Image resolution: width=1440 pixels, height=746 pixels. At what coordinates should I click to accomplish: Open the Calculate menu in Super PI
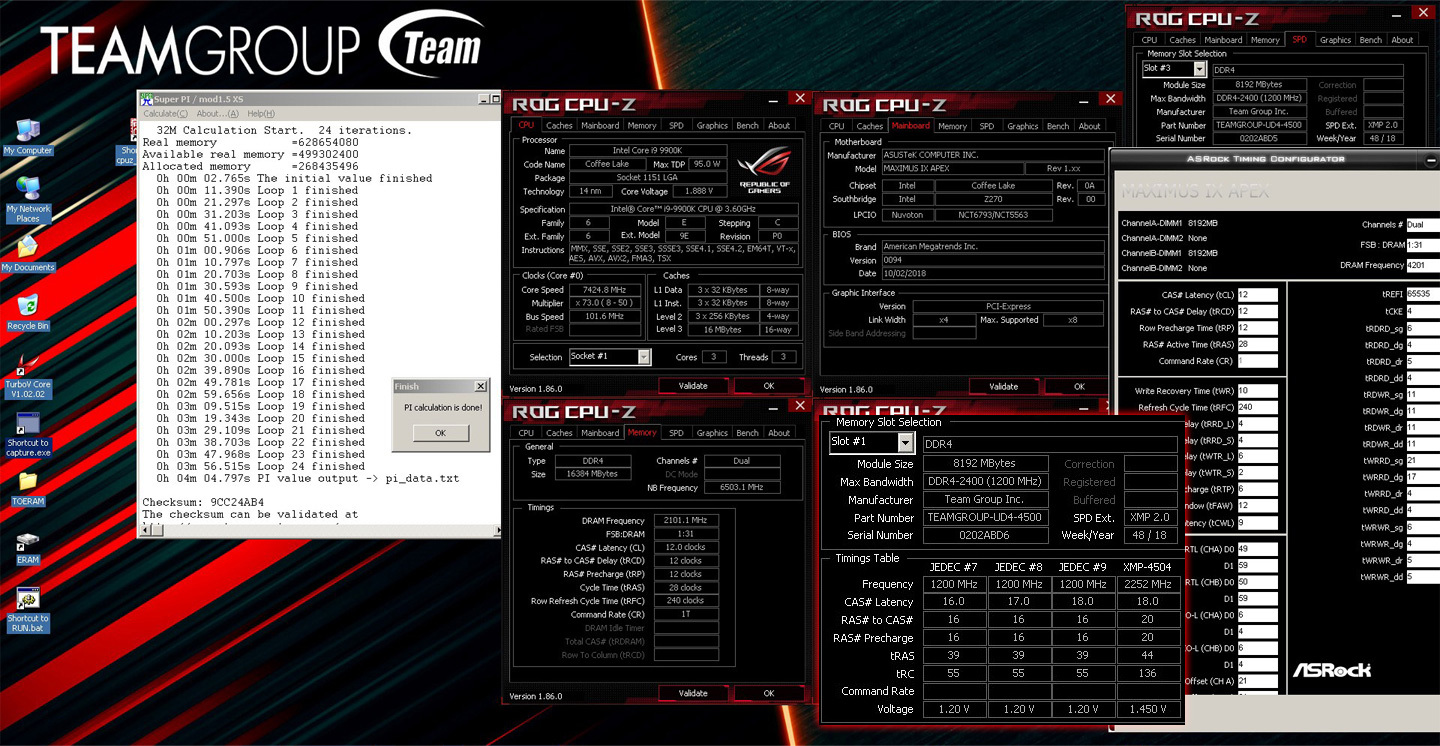coord(164,113)
